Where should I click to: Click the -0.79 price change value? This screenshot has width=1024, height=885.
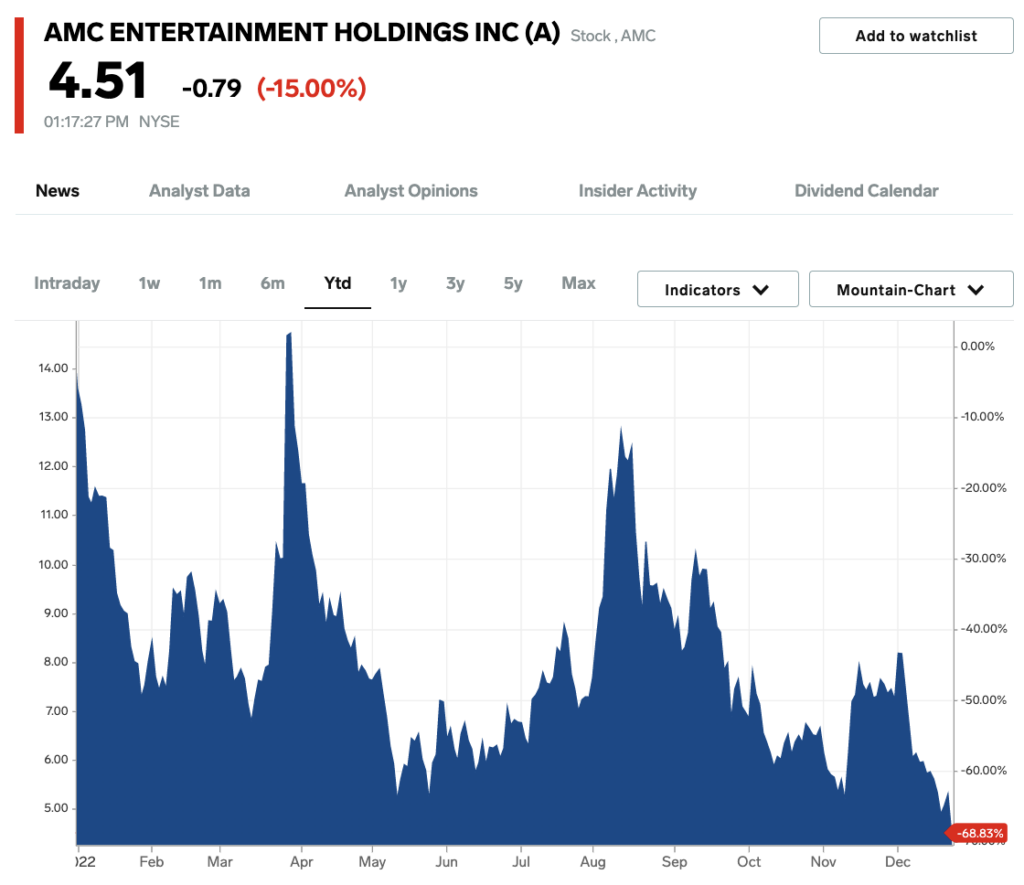coord(212,88)
